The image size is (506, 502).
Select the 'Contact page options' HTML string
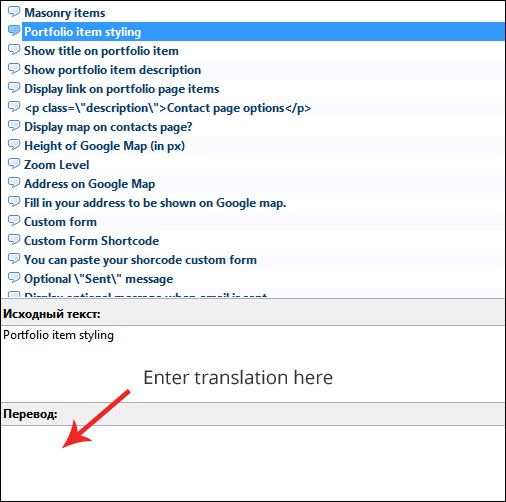(168, 108)
